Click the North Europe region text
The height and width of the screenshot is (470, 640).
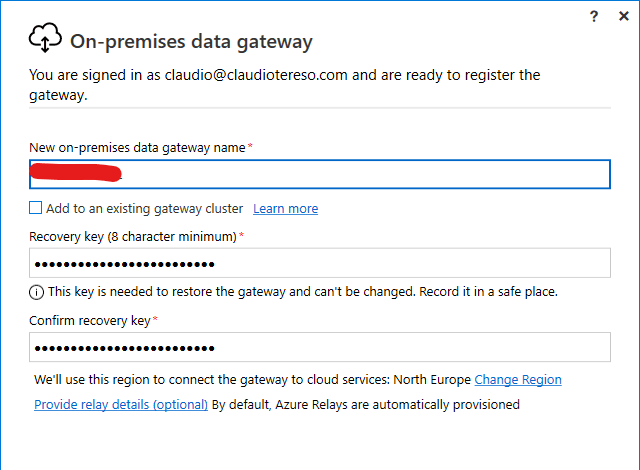tap(431, 380)
